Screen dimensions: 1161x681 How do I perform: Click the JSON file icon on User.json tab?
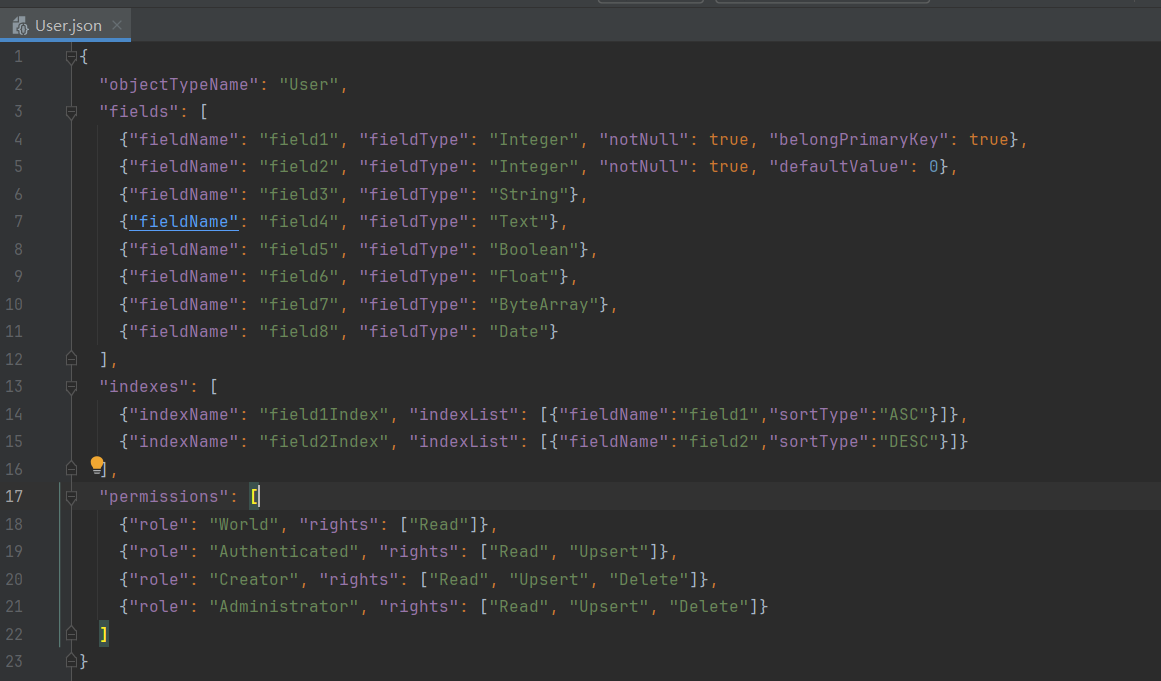tap(20, 26)
